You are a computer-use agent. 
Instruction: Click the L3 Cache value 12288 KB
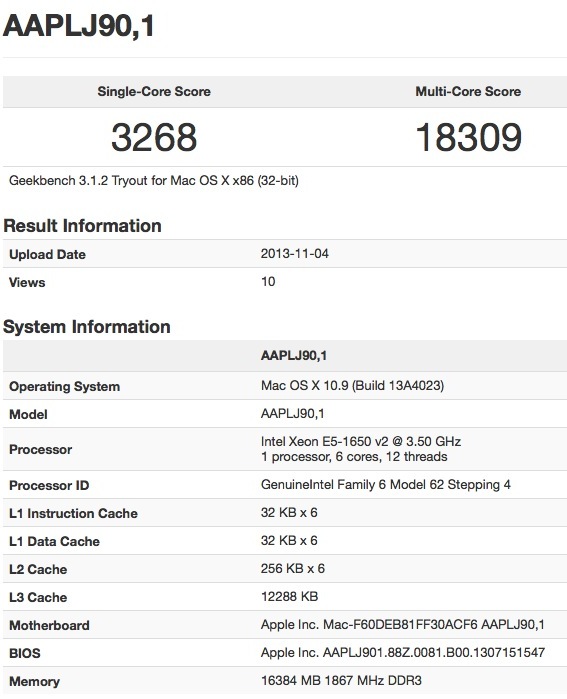click(x=289, y=596)
